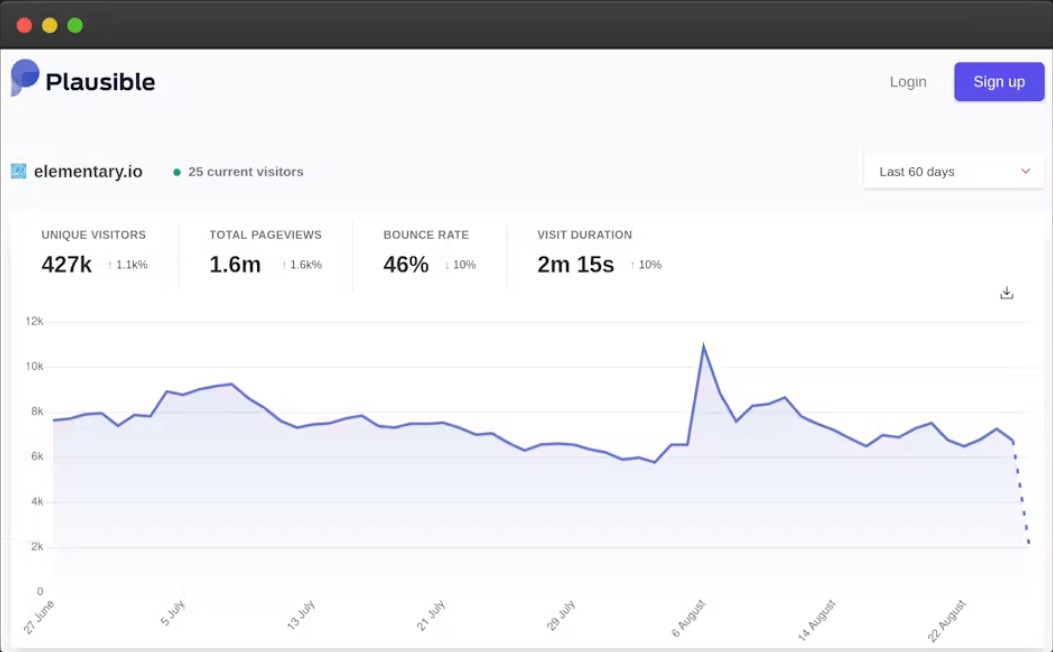Click the 2m 15s duration value
The image size is (1053, 652).
click(x=576, y=265)
